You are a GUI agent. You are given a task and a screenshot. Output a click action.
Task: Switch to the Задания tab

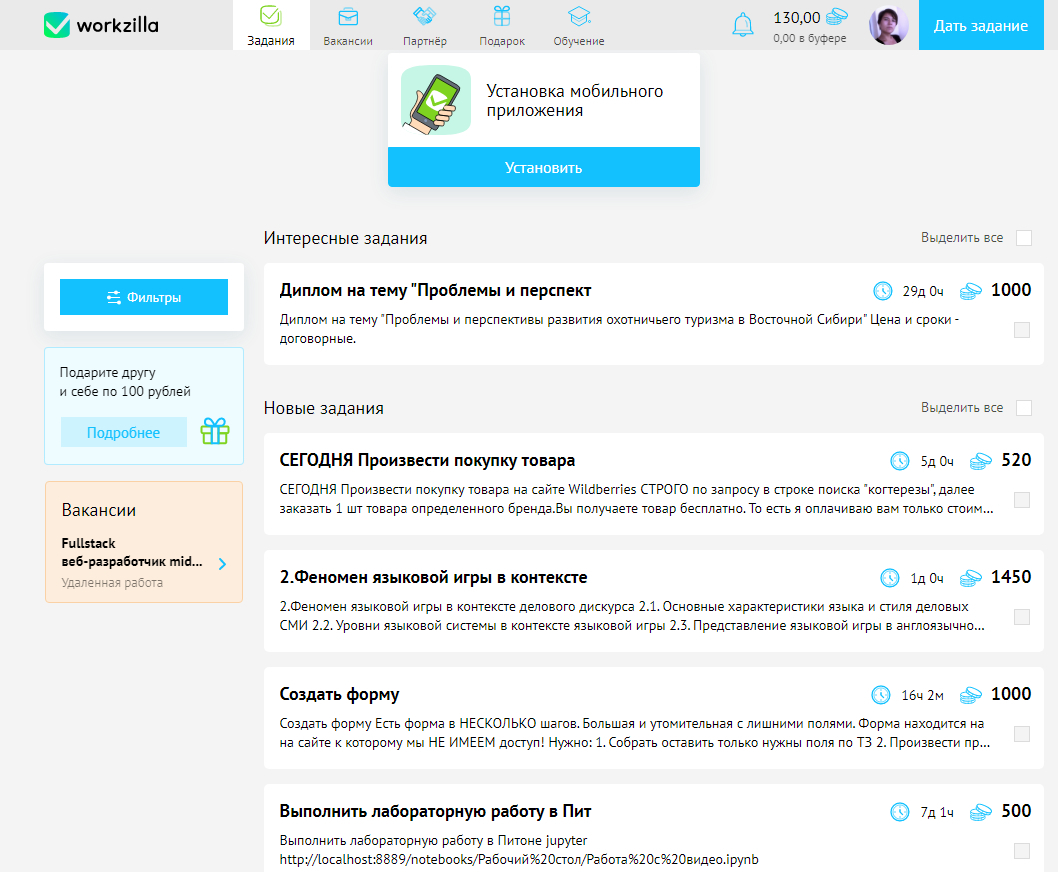271,25
